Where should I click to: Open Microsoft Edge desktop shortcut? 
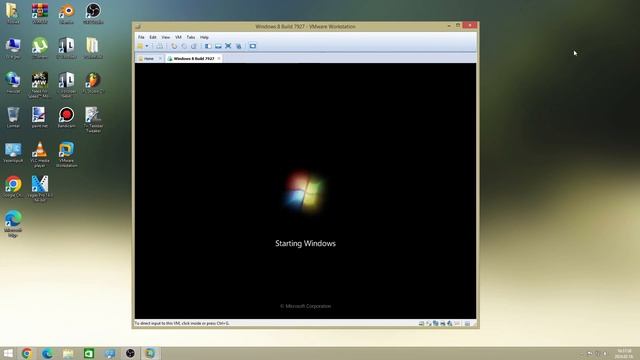(13, 224)
